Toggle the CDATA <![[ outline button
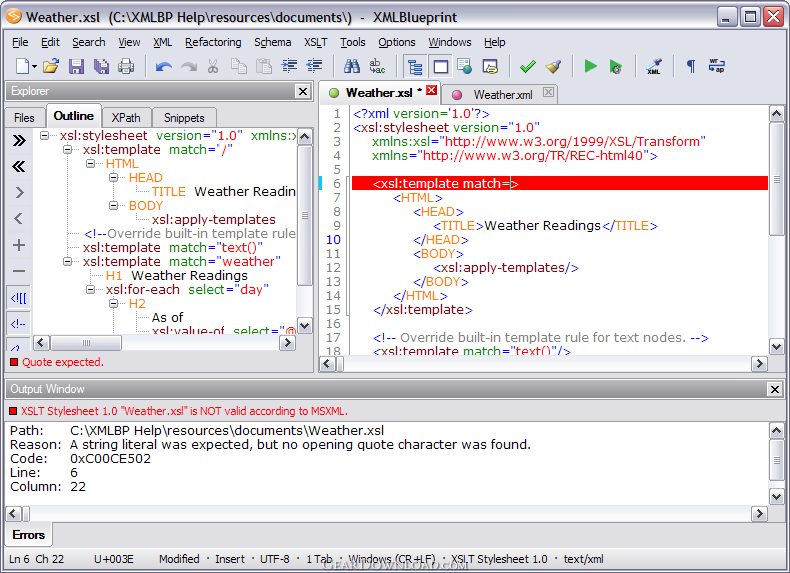This screenshot has height=573, width=790. click(19, 298)
